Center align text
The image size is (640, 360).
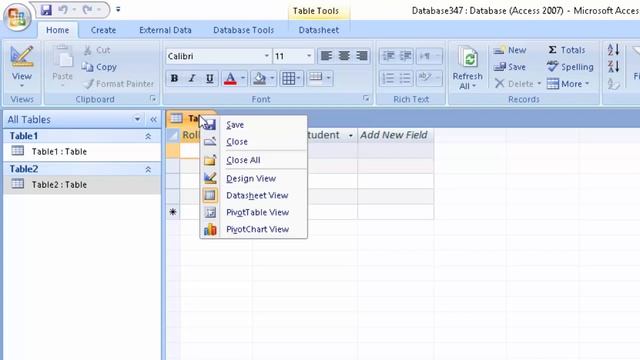click(344, 56)
